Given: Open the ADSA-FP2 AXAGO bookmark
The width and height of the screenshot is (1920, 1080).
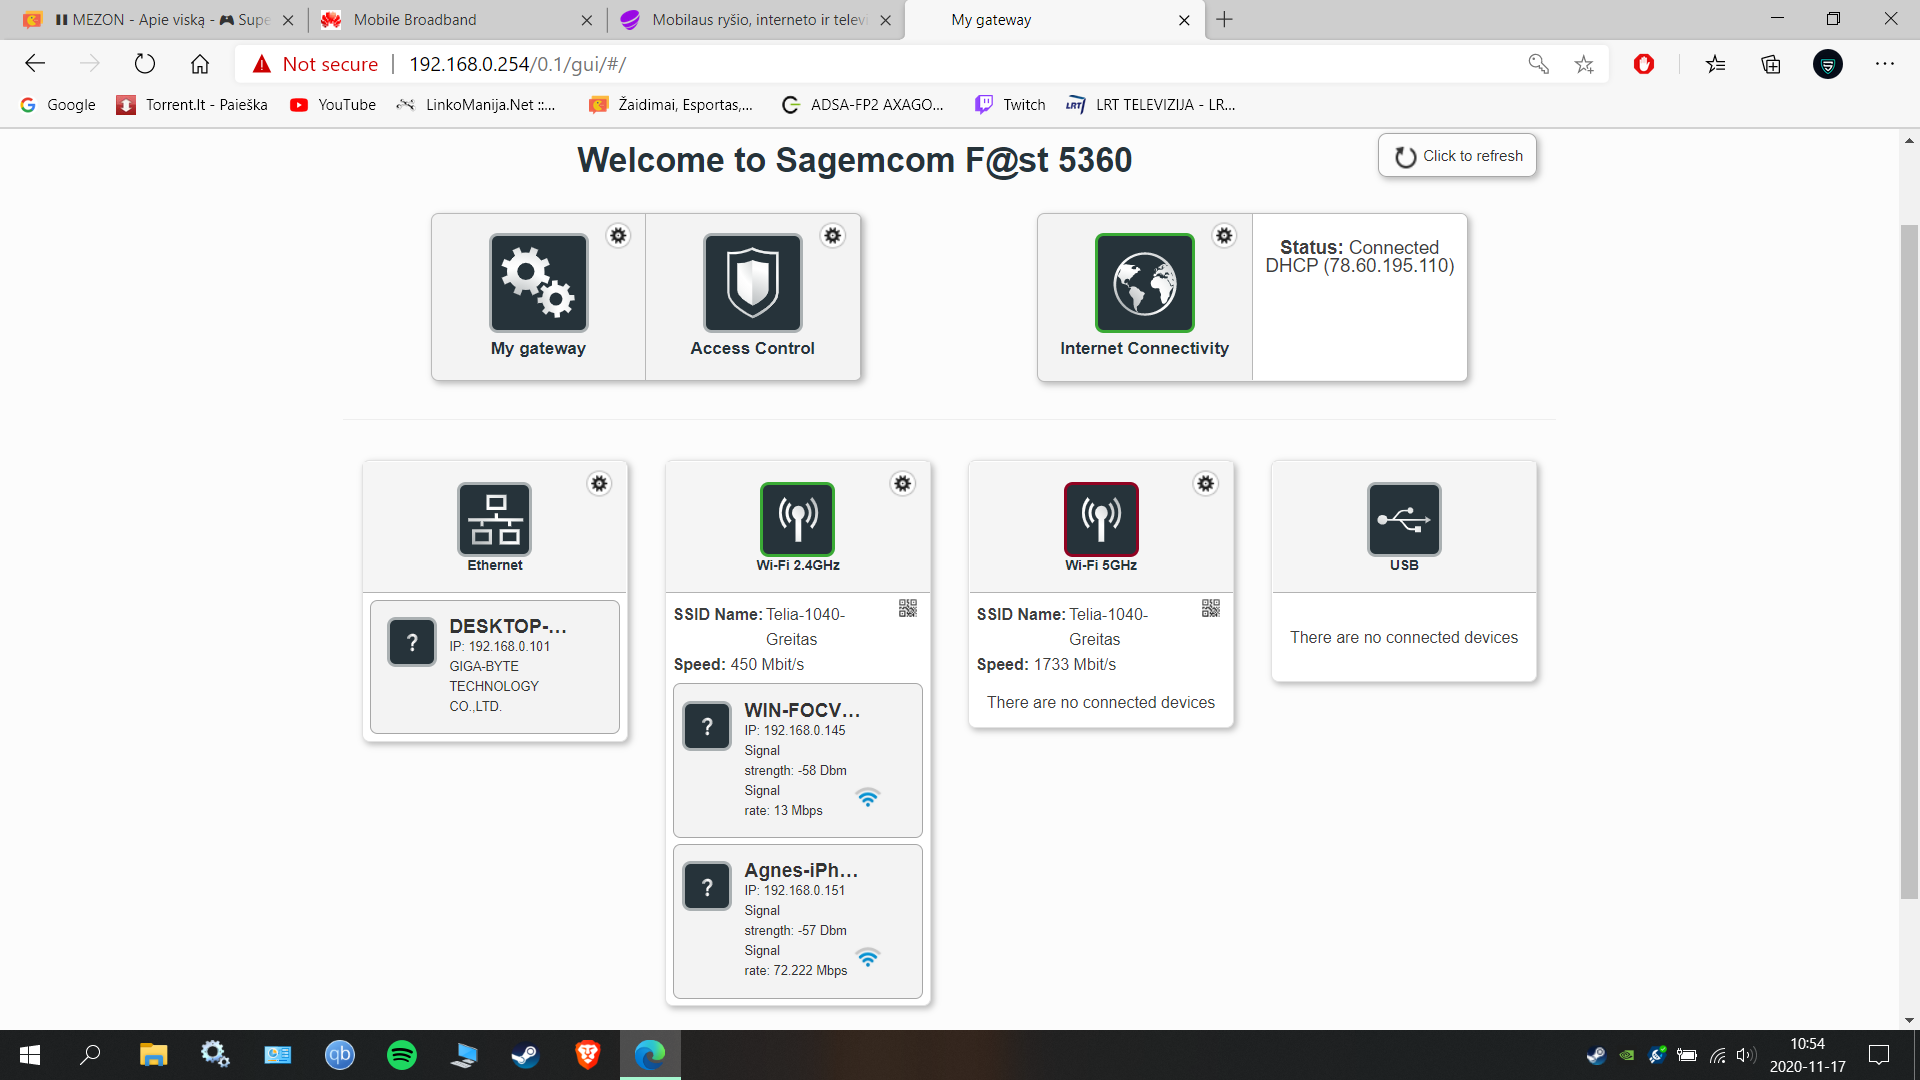Looking at the screenshot, I should [863, 105].
